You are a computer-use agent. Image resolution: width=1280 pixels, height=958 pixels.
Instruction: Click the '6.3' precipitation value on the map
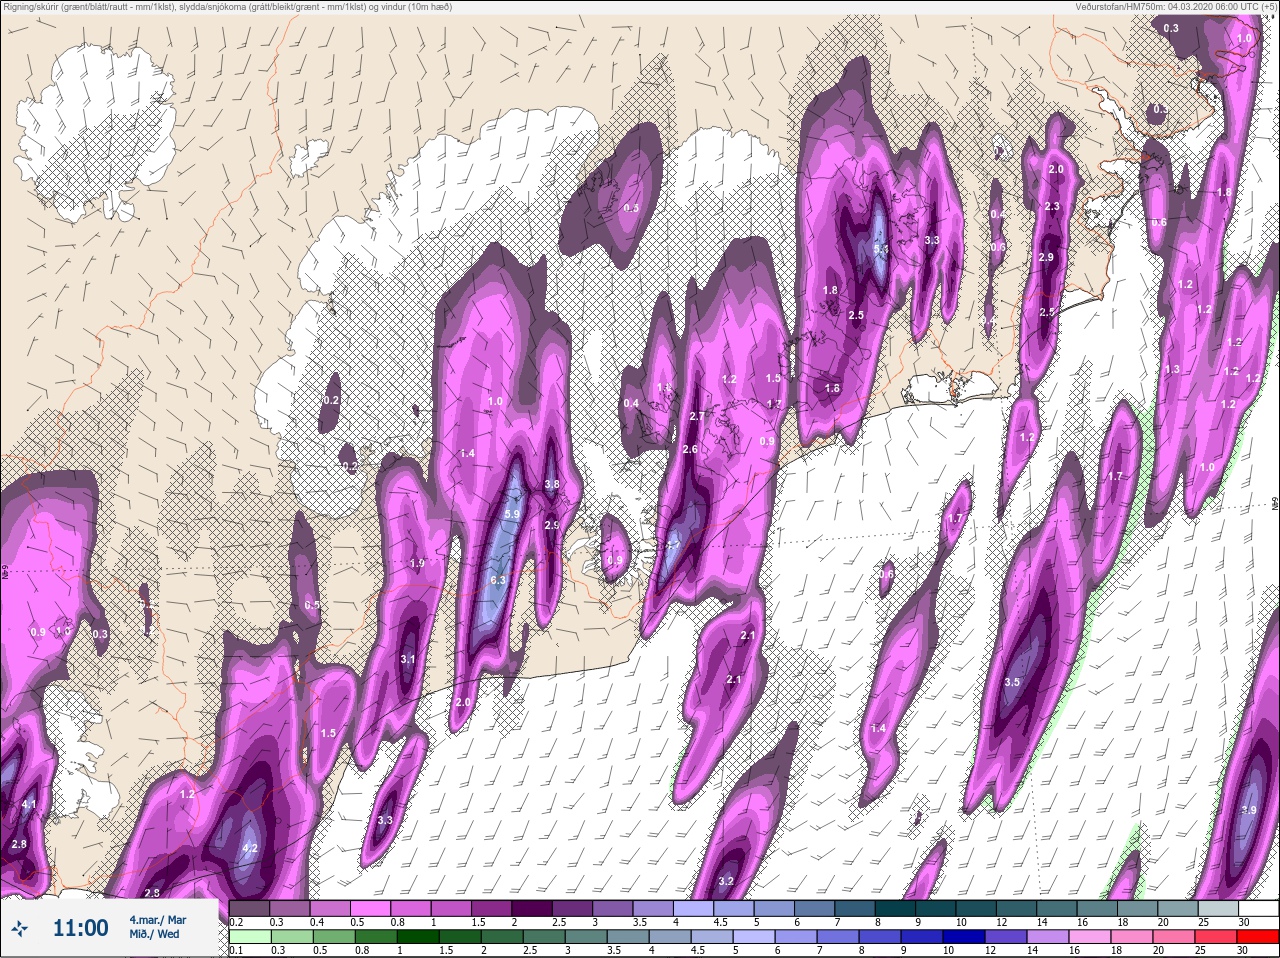[x=498, y=580]
